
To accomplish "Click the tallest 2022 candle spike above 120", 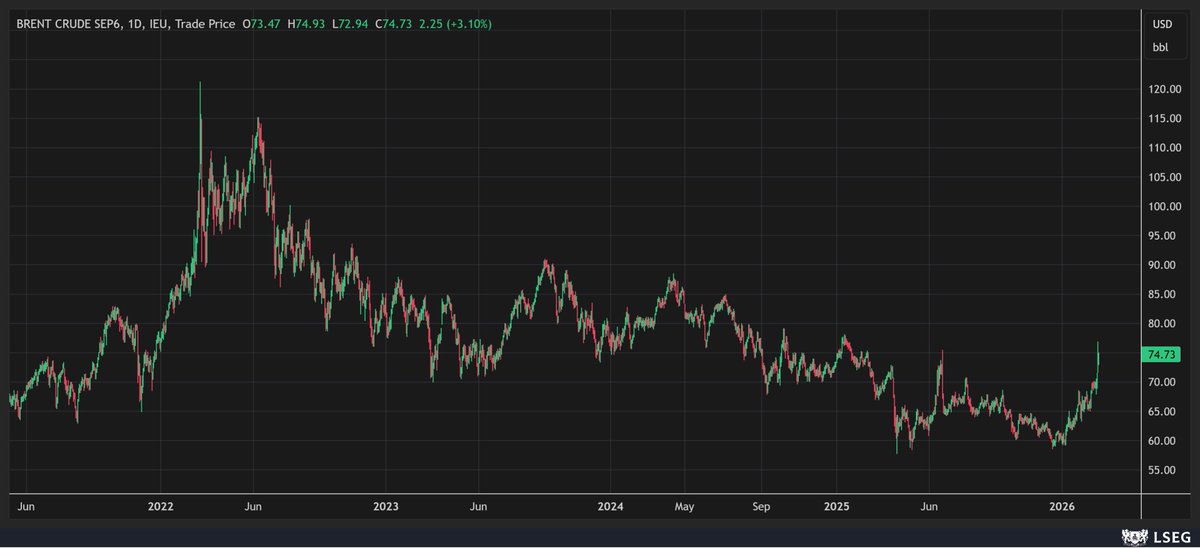I will tap(200, 100).
